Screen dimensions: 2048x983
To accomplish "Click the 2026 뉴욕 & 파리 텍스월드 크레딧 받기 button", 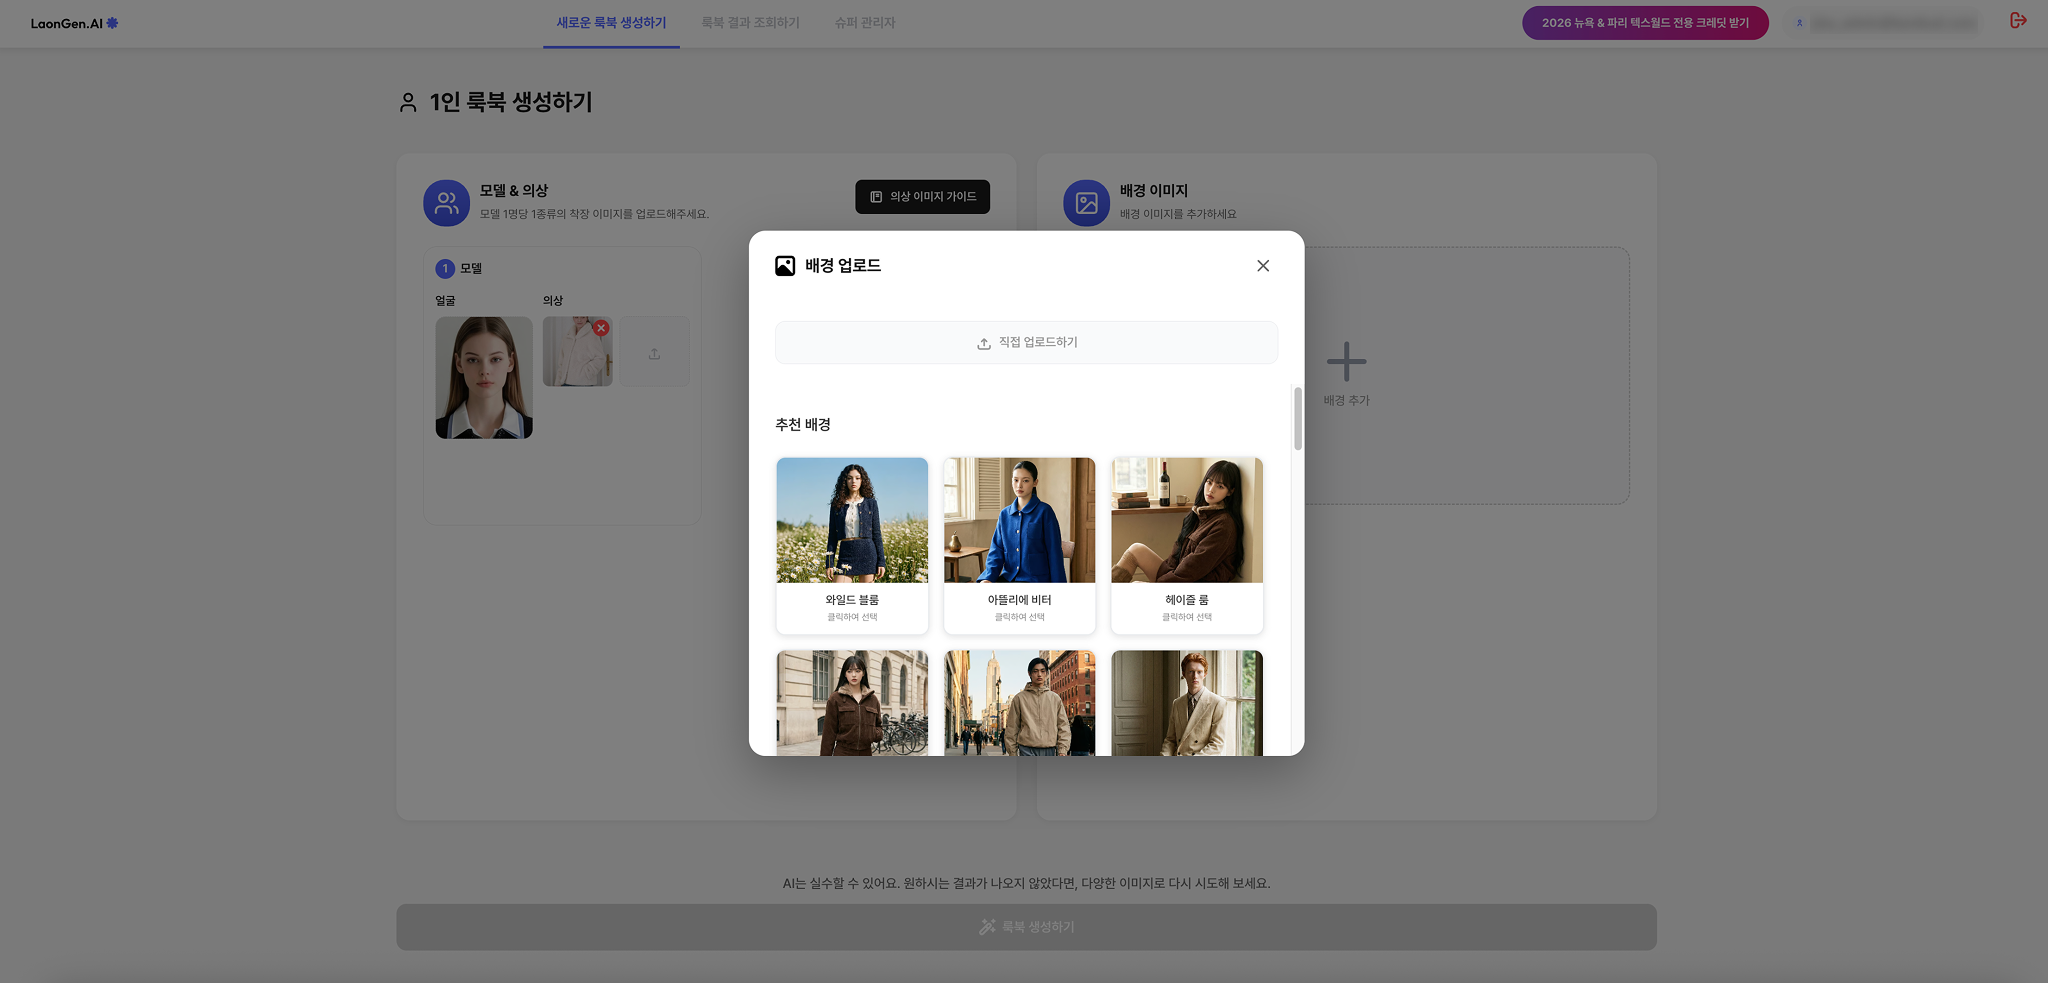I will (x=1645, y=21).
